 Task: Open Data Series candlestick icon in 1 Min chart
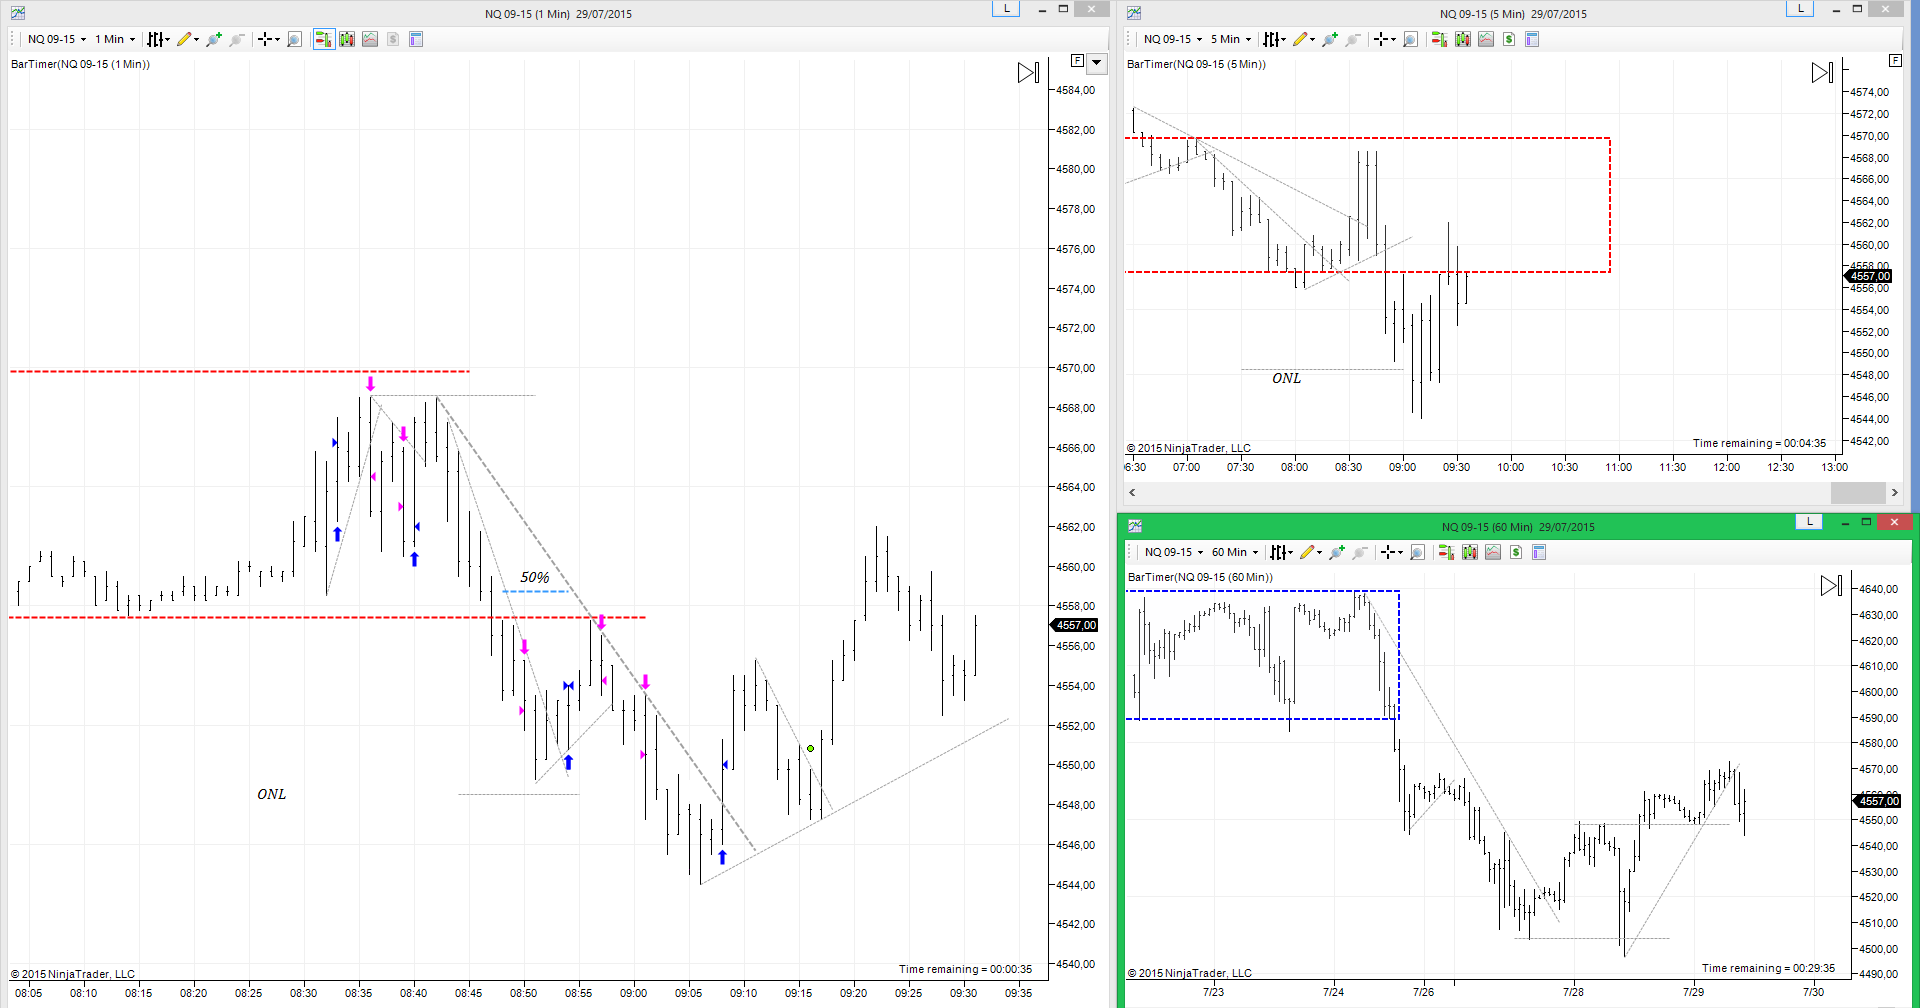click(x=347, y=39)
